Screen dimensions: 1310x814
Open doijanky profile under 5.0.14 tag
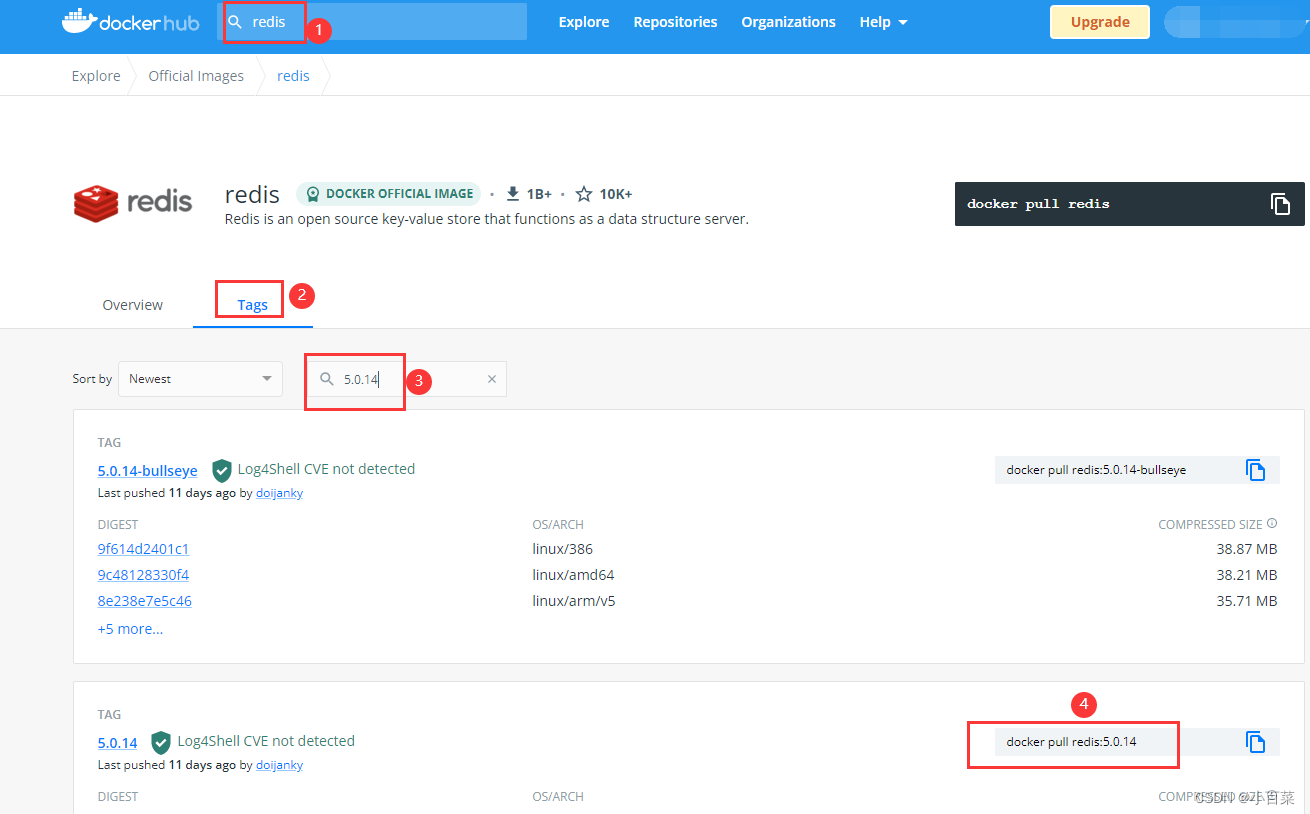[279, 765]
